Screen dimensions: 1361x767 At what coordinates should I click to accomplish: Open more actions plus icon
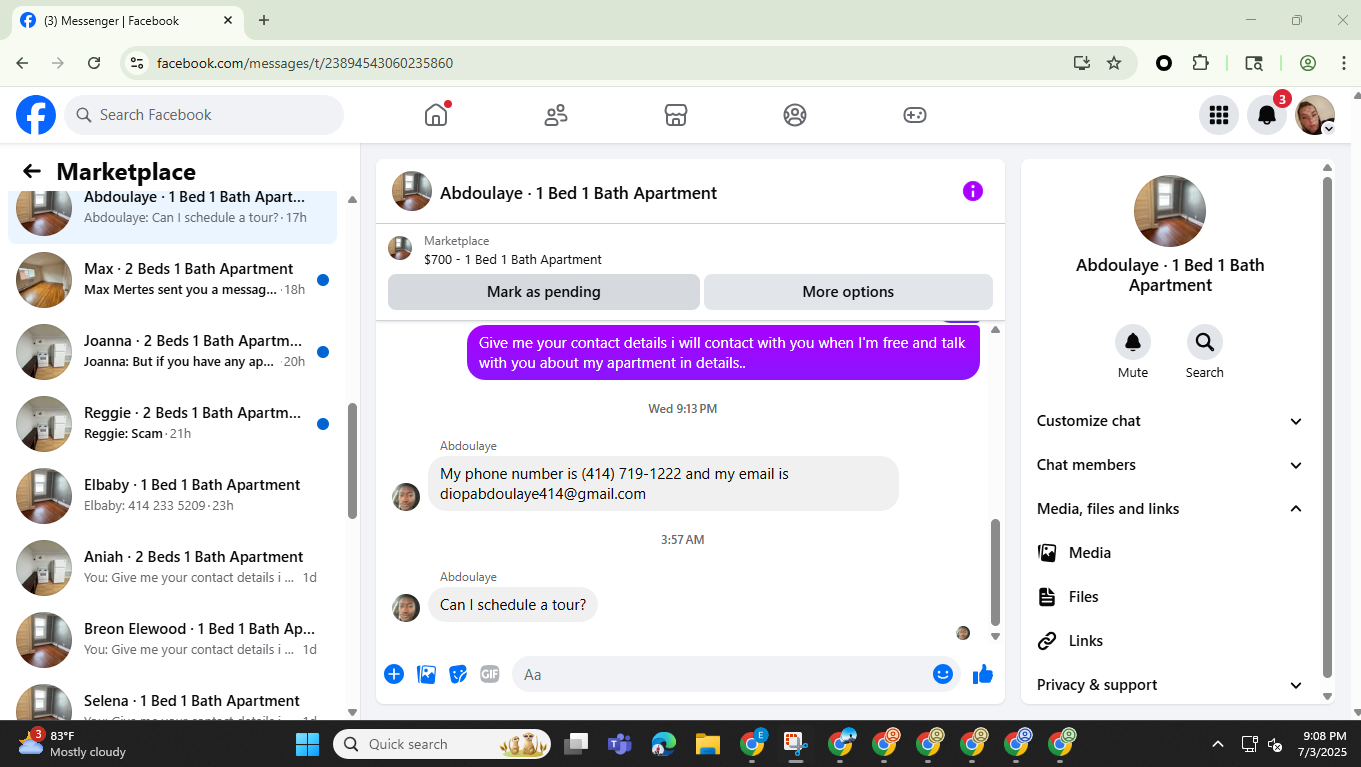[x=394, y=674]
